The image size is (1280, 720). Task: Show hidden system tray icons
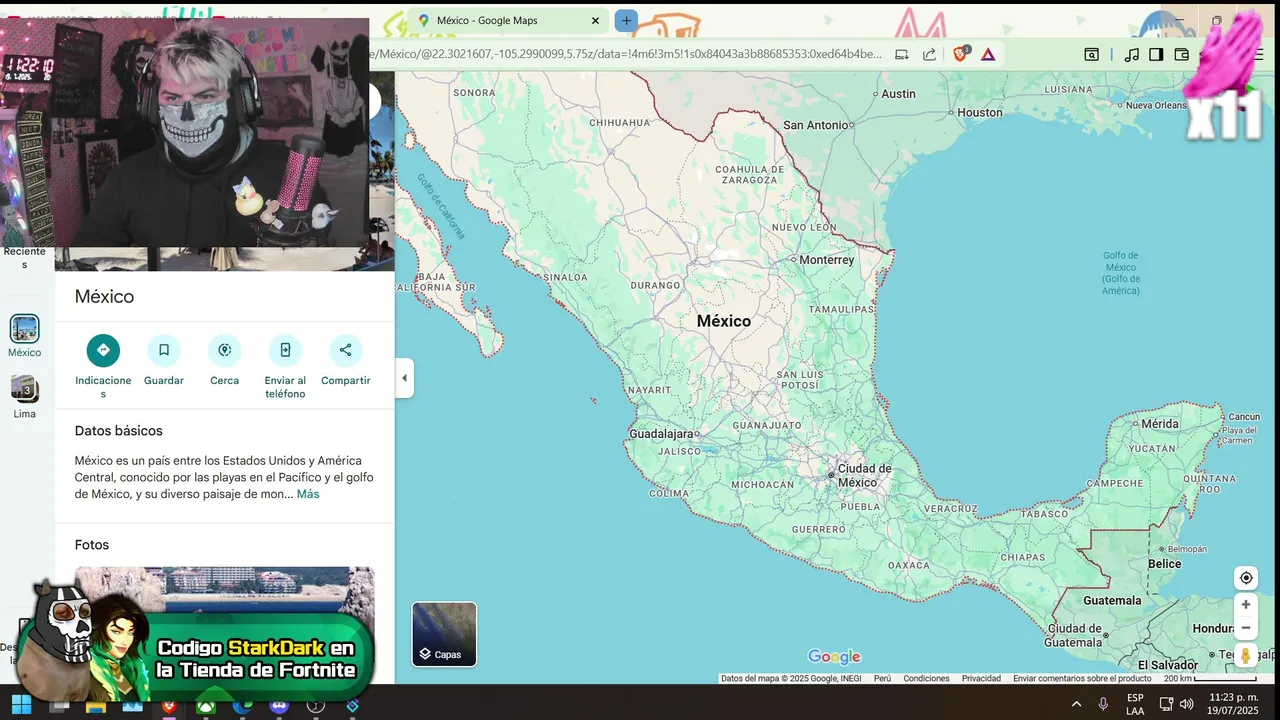click(1076, 704)
